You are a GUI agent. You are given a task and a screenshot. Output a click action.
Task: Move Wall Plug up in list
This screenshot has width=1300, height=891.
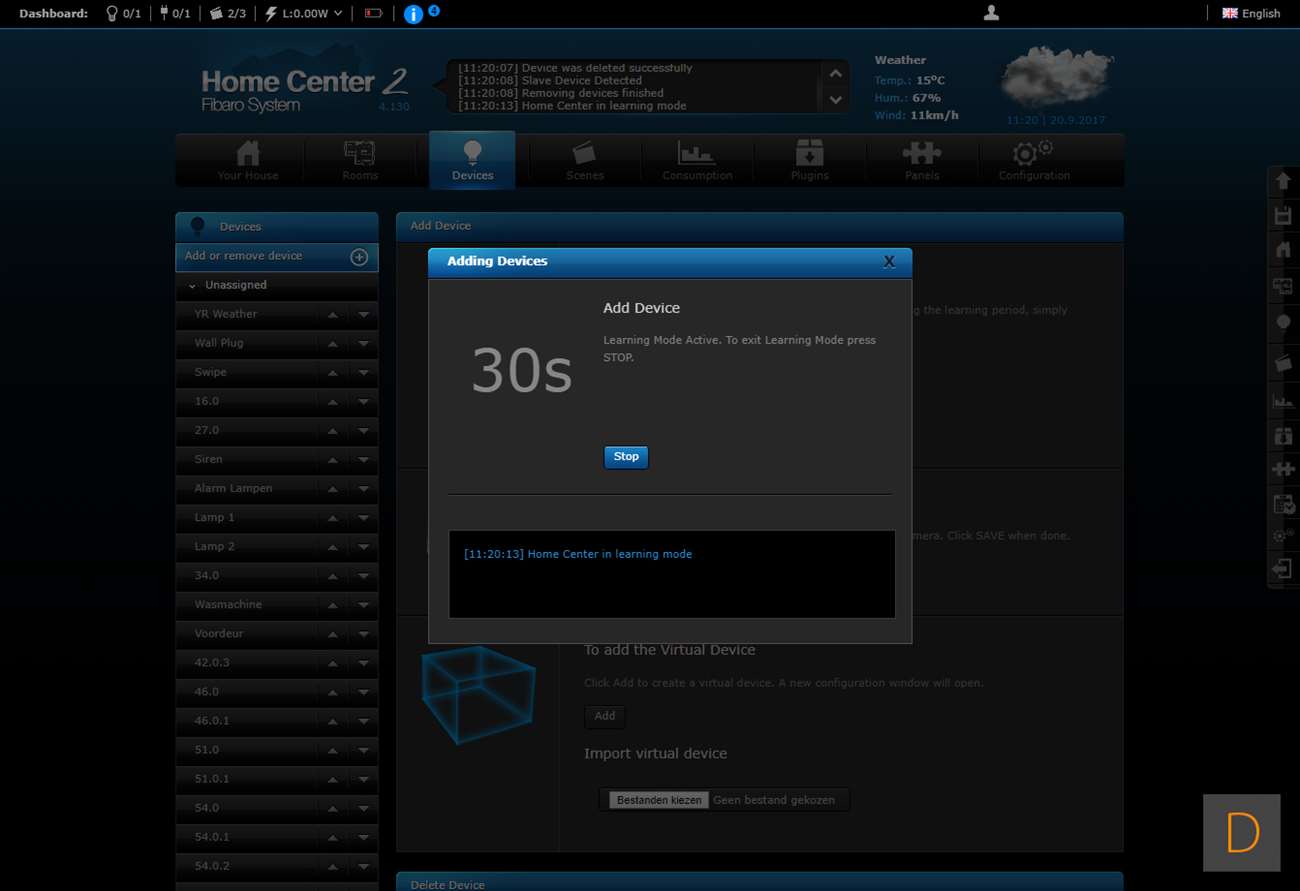coord(332,344)
